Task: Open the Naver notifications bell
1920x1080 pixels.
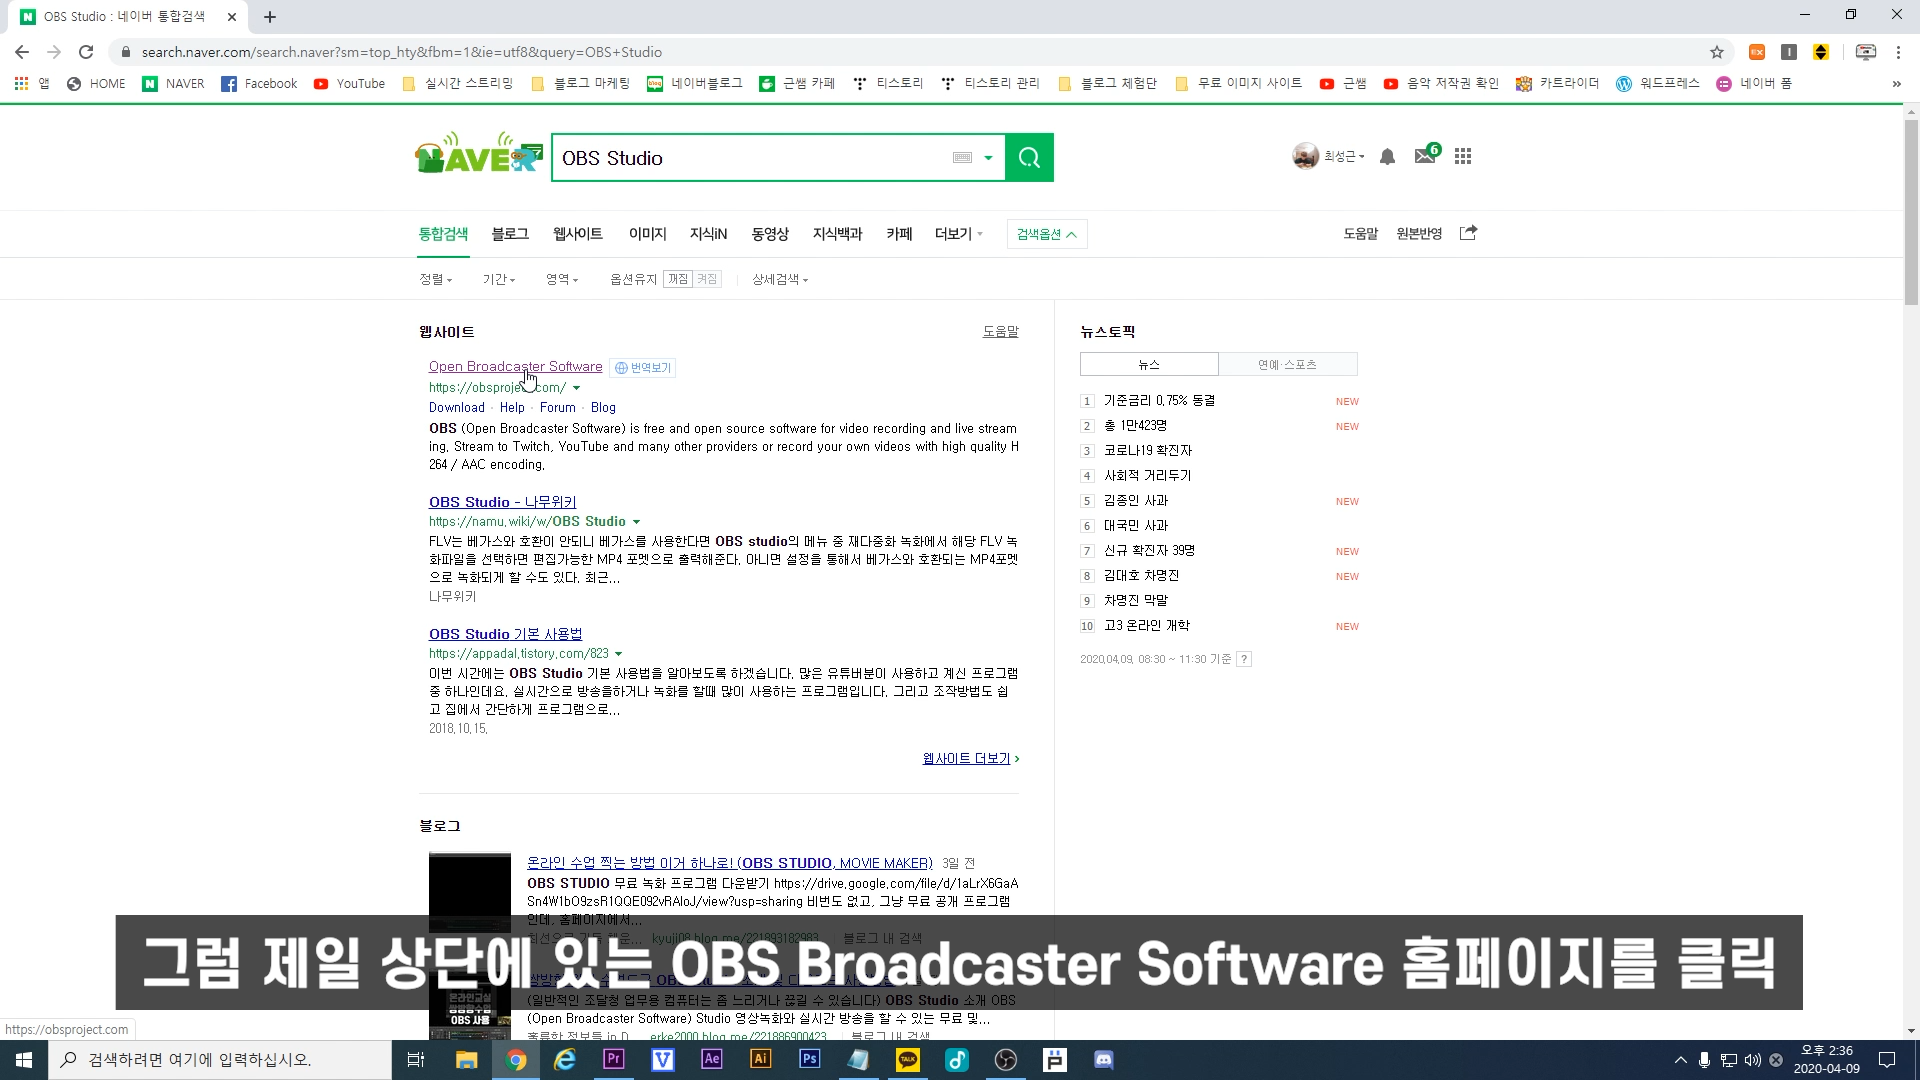Action: coord(1387,157)
